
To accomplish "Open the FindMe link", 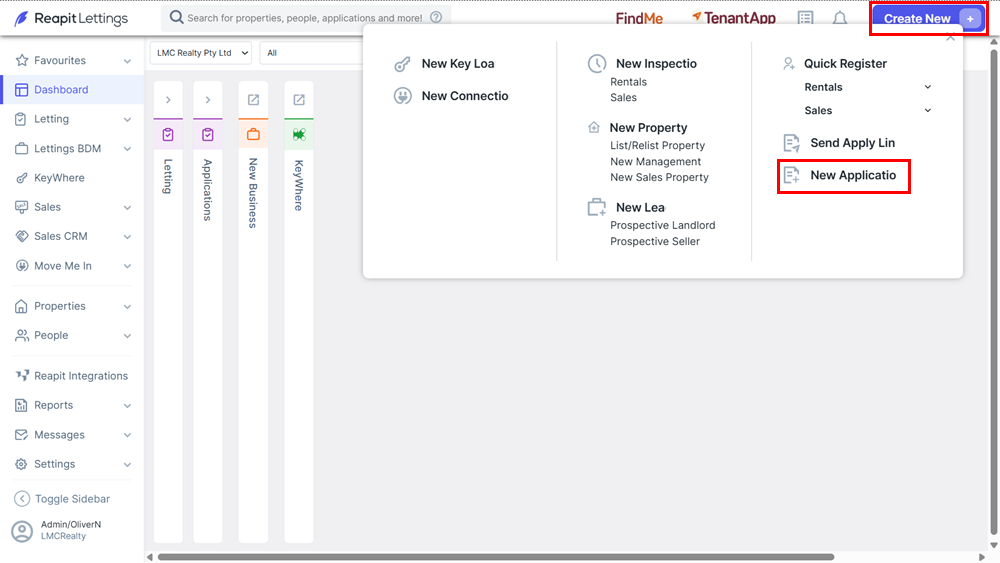I will click(x=638, y=18).
